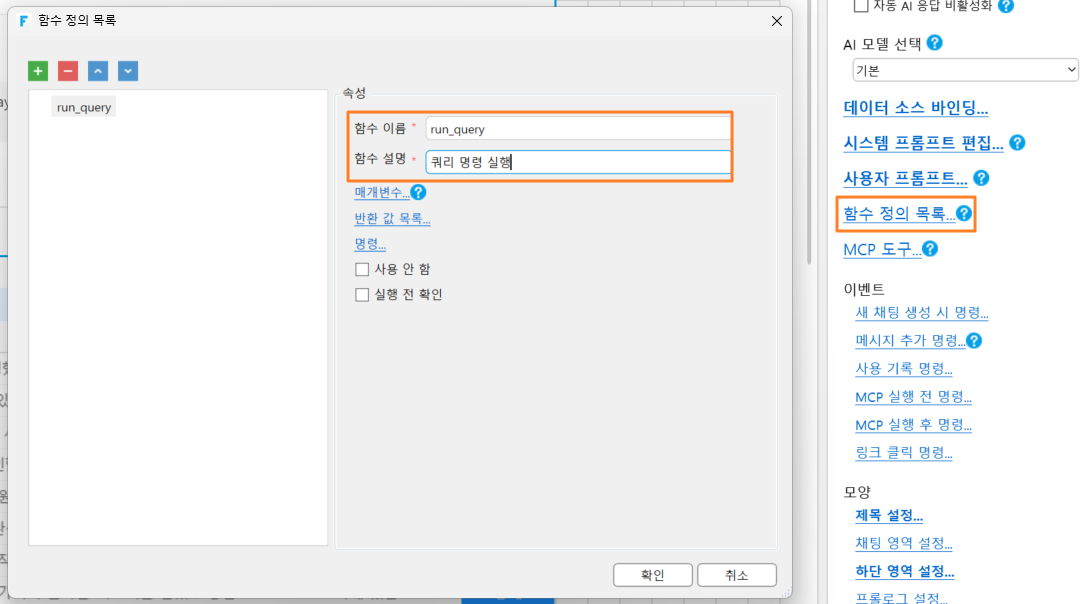Image resolution: width=1088 pixels, height=604 pixels.
Task: Close the 함수 정의 목록 dialog
Action: pyautogui.click(x=776, y=21)
